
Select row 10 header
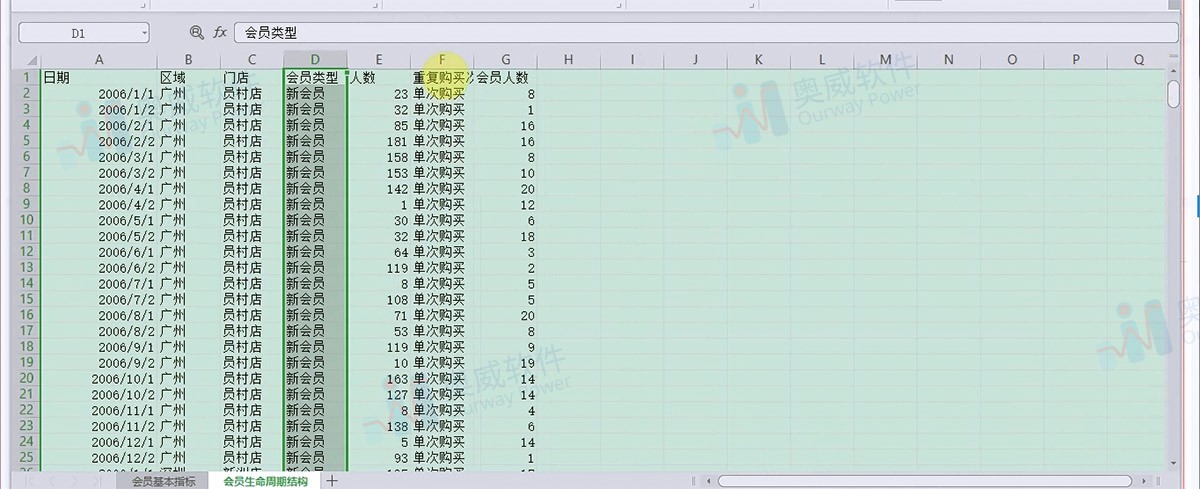[27, 220]
